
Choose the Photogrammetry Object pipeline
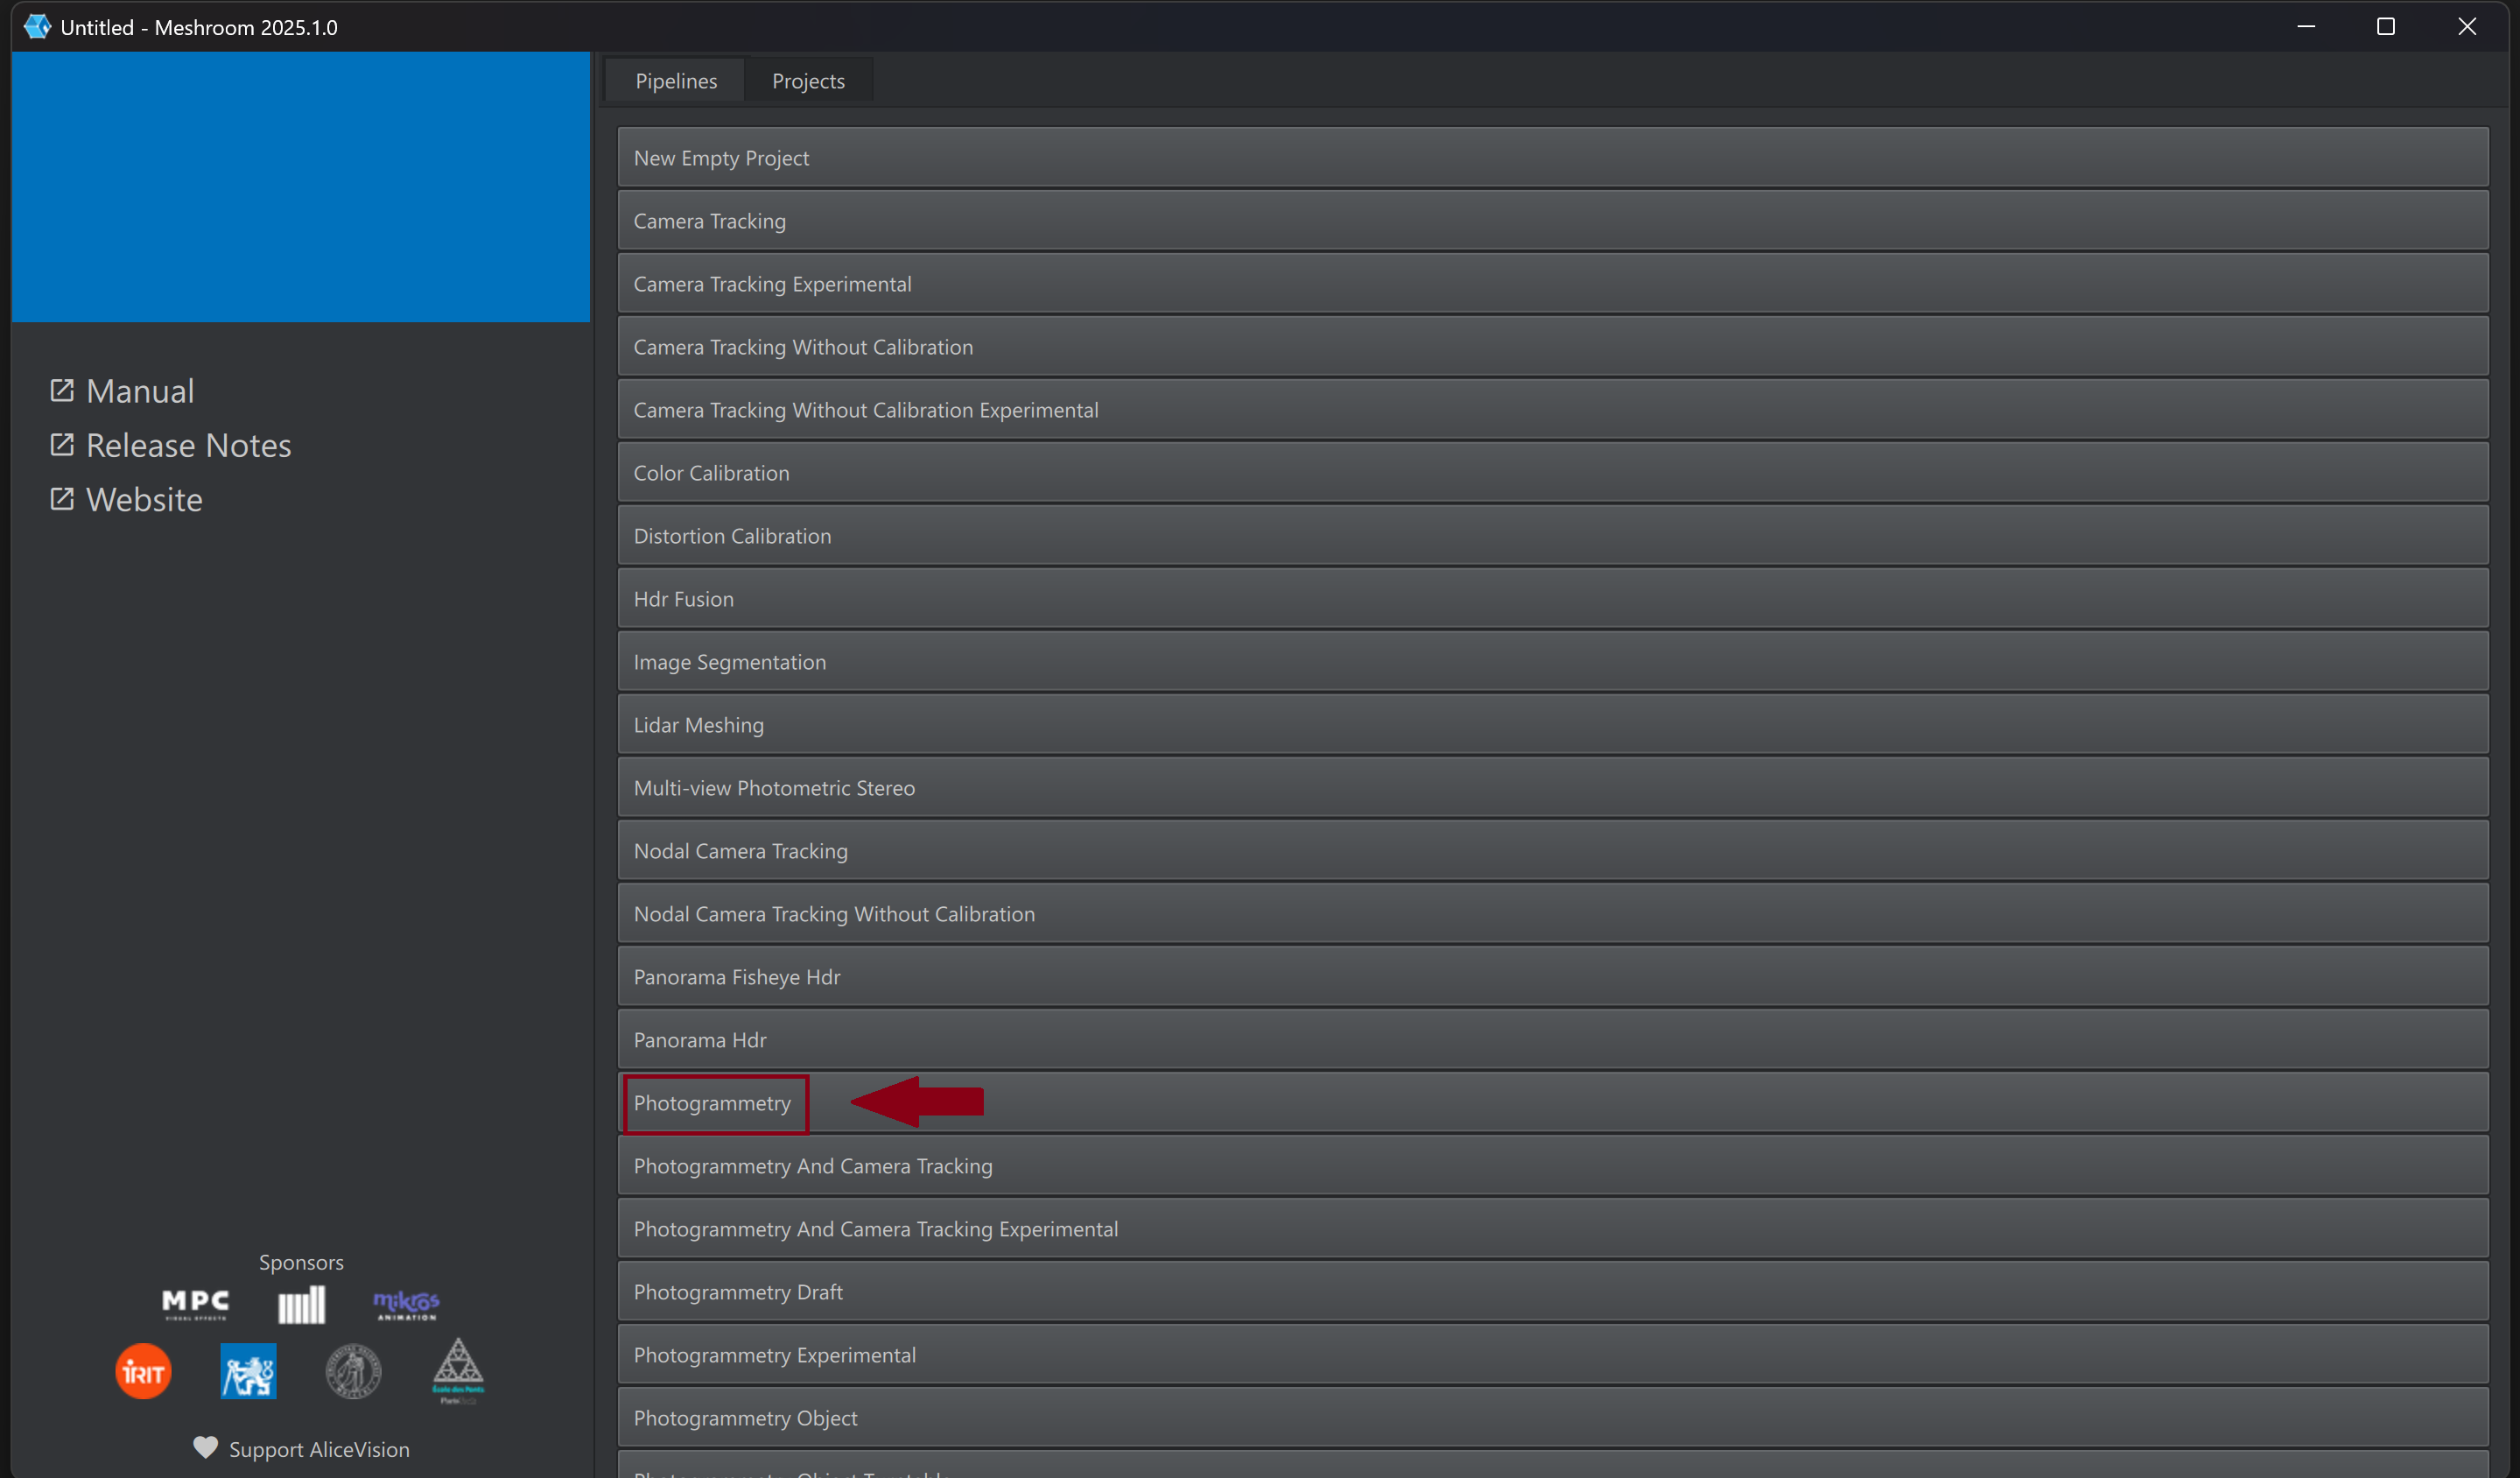tap(1552, 1417)
